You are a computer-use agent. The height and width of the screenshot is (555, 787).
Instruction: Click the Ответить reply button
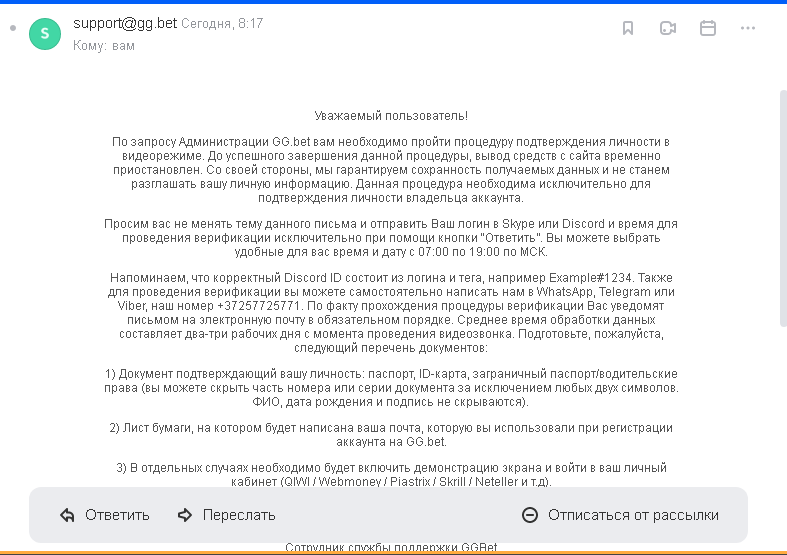click(104, 515)
